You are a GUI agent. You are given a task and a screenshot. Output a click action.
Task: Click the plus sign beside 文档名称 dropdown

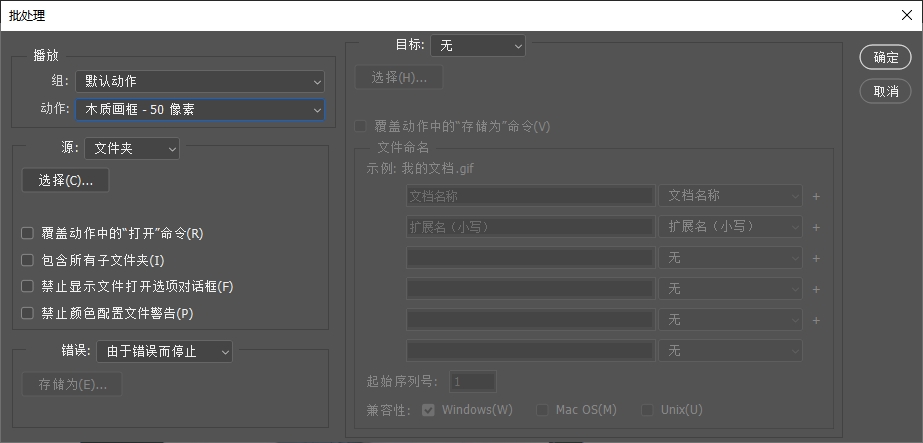(x=816, y=196)
